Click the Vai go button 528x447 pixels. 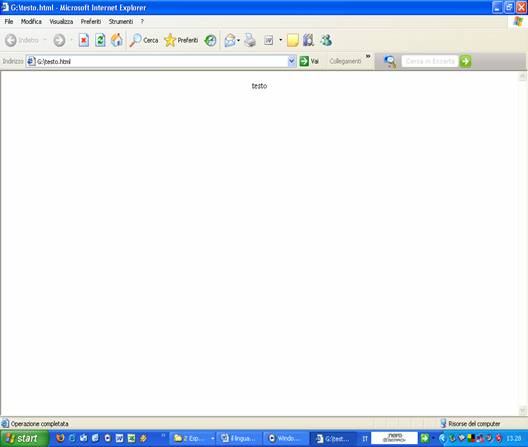pos(309,61)
